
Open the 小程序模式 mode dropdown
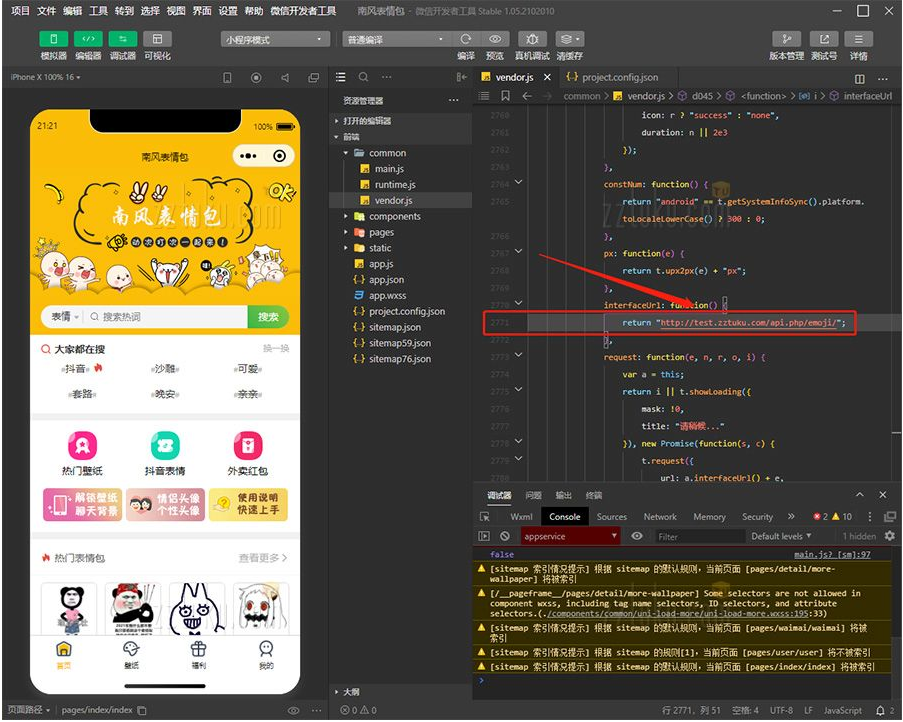coord(275,39)
